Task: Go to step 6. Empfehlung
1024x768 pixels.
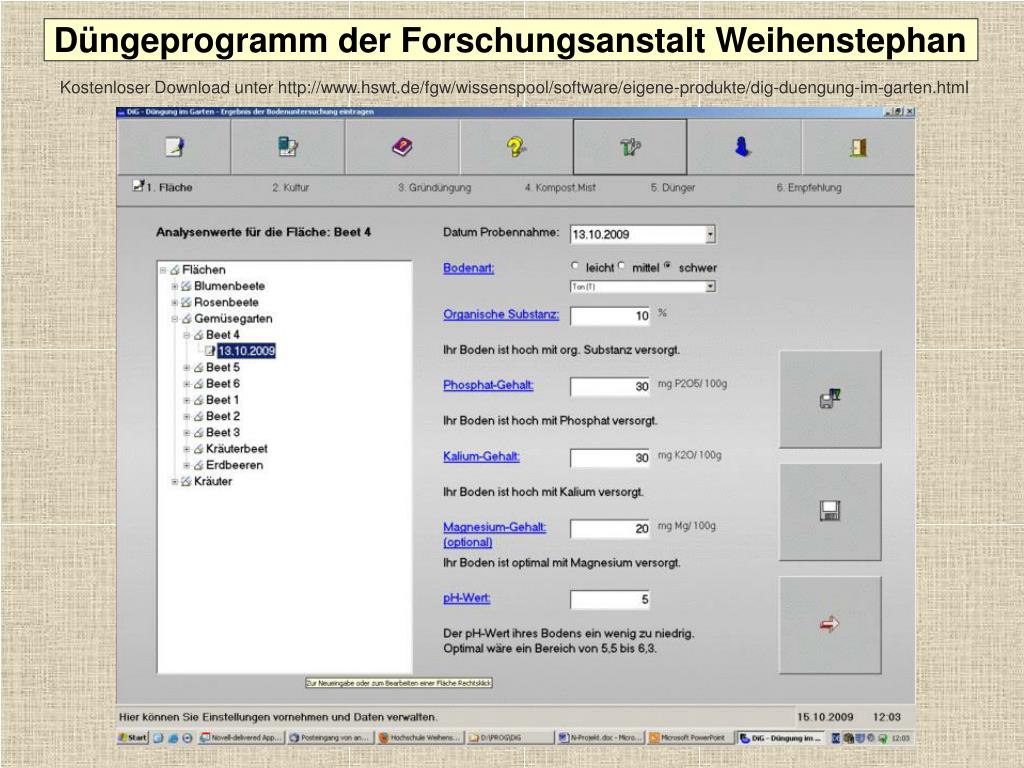Action: click(809, 187)
